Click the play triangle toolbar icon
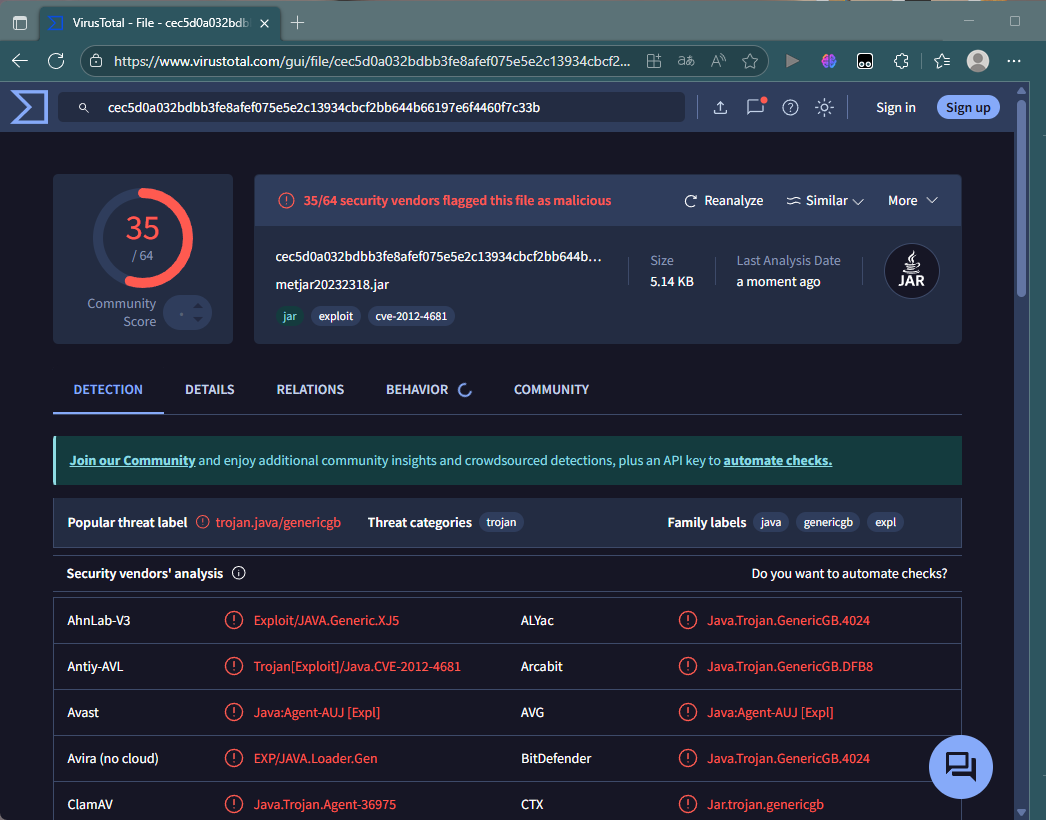1046x820 pixels. [792, 61]
